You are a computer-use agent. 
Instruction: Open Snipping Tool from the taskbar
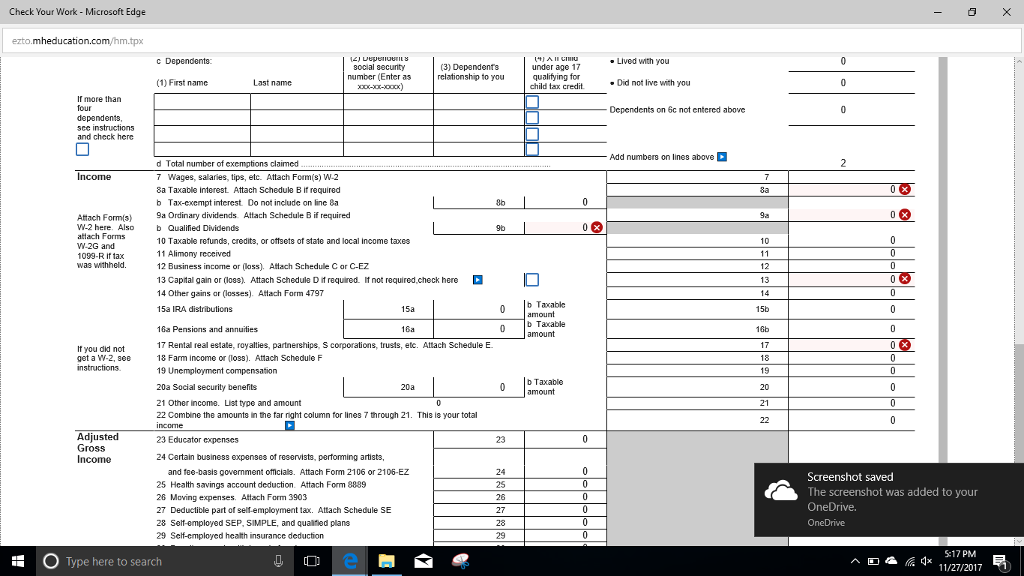coord(460,561)
